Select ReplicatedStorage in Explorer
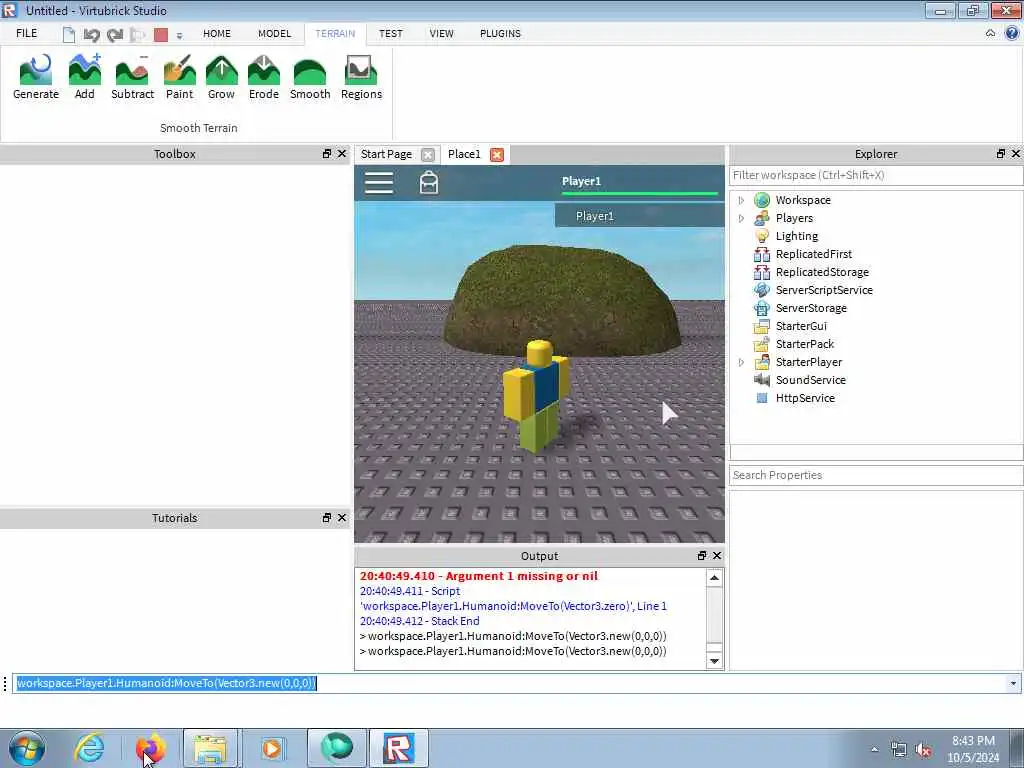 822,272
